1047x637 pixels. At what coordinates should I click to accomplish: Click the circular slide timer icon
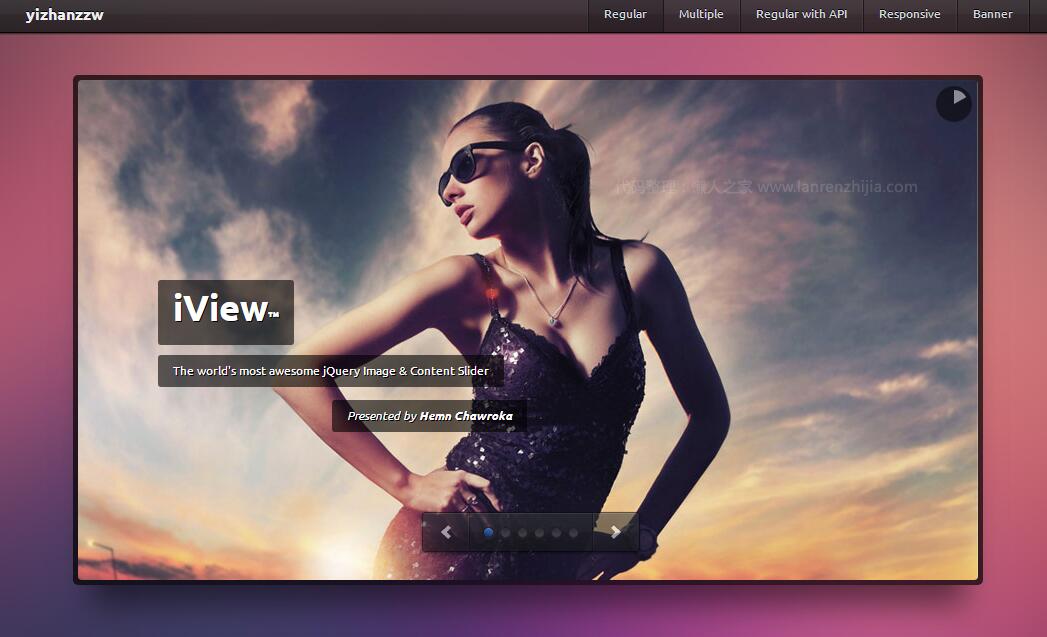point(954,103)
